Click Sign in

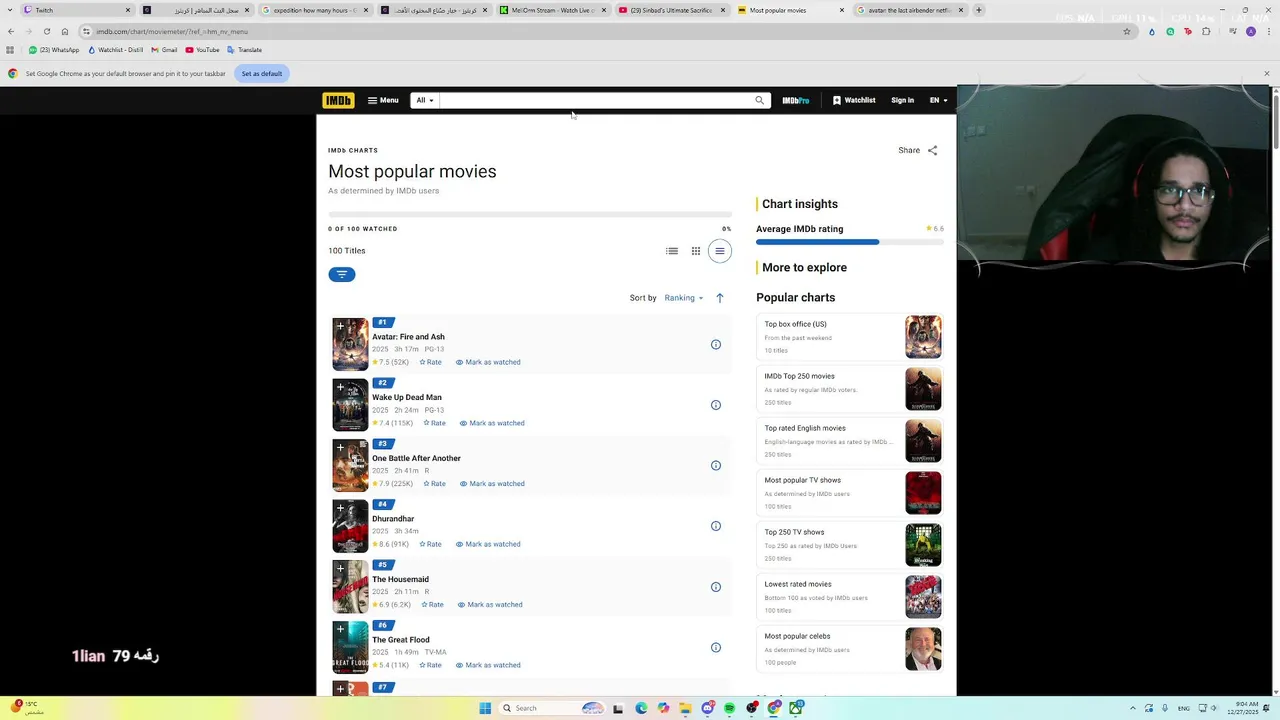[x=902, y=100]
